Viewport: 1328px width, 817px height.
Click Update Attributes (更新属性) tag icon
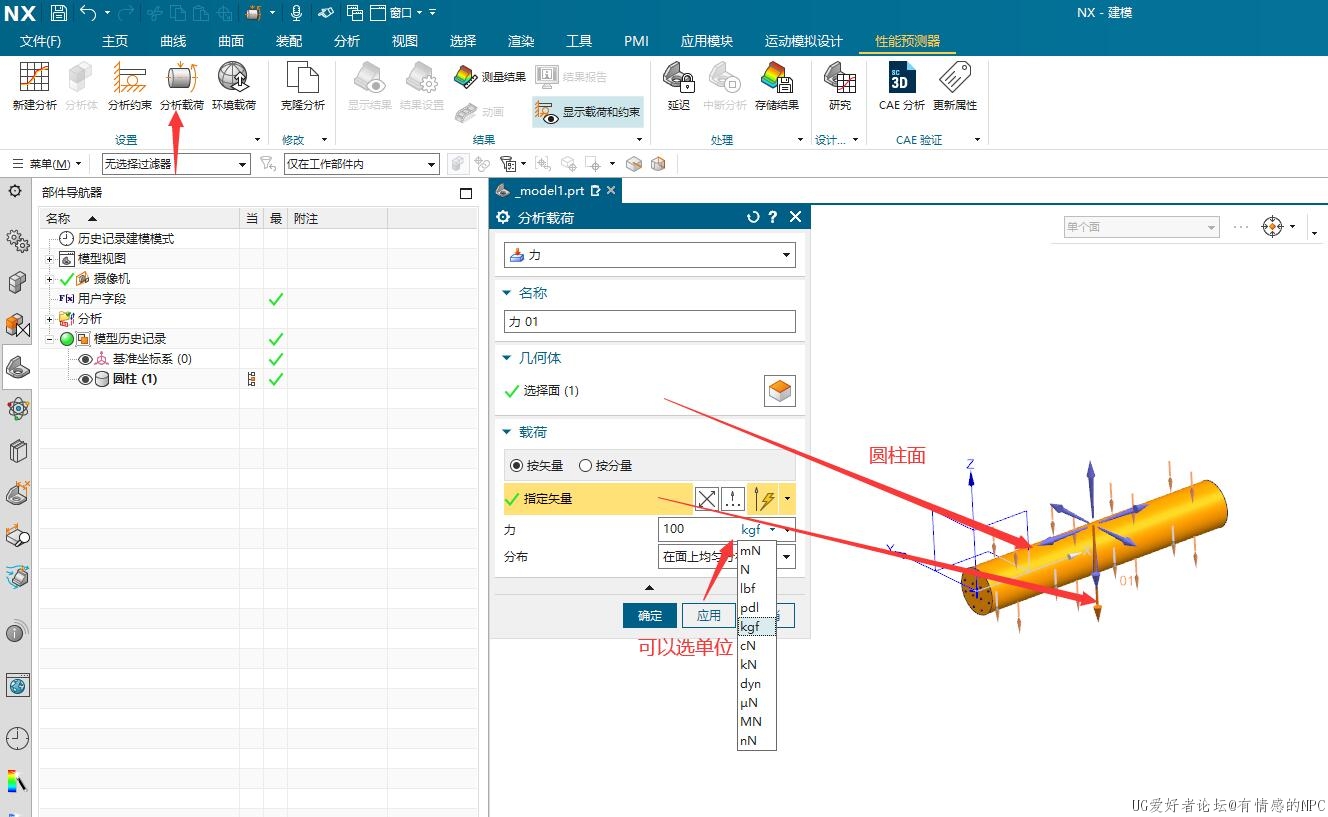[x=955, y=85]
